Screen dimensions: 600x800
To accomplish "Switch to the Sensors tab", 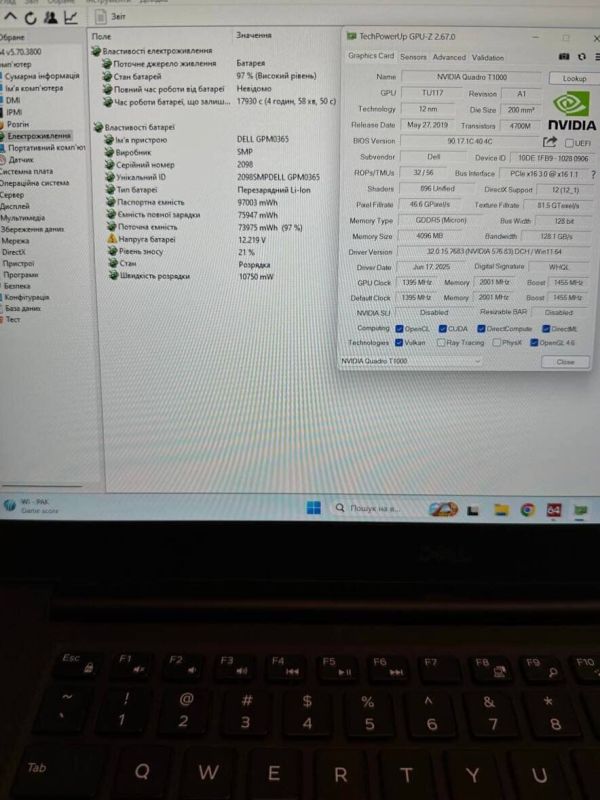I will click(413, 57).
